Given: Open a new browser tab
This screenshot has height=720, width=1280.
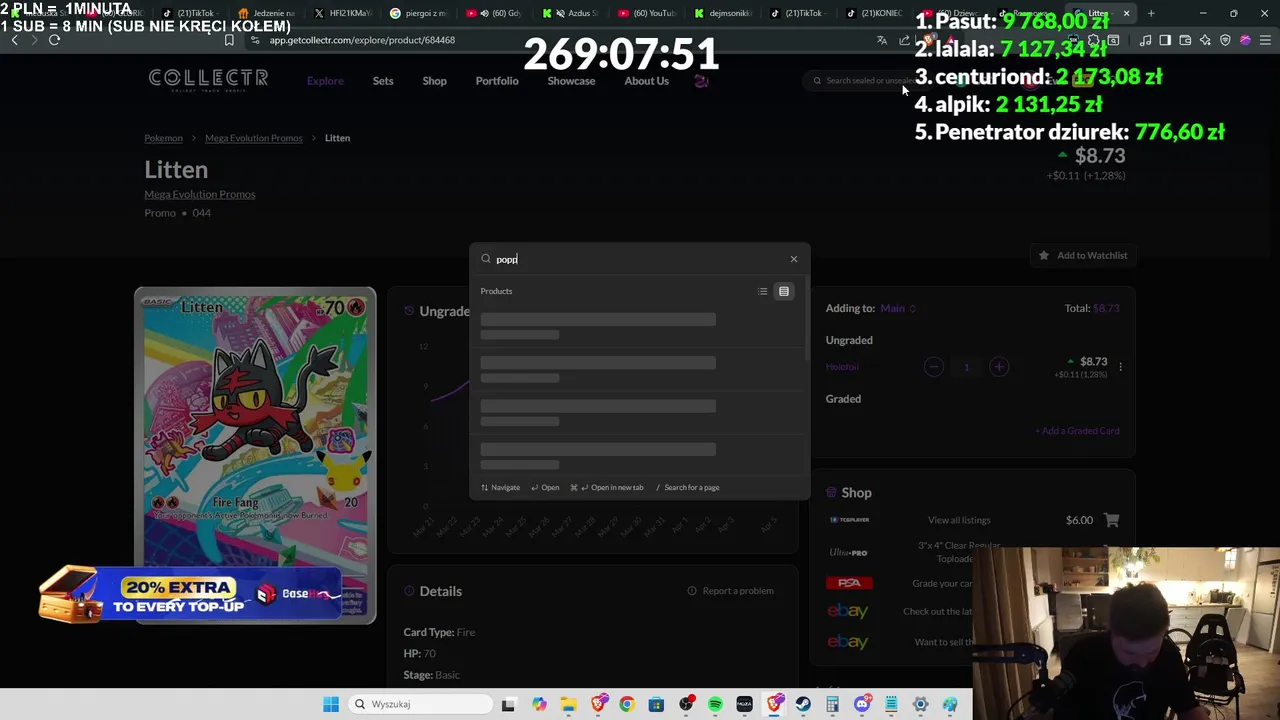Looking at the screenshot, I should point(1151,13).
